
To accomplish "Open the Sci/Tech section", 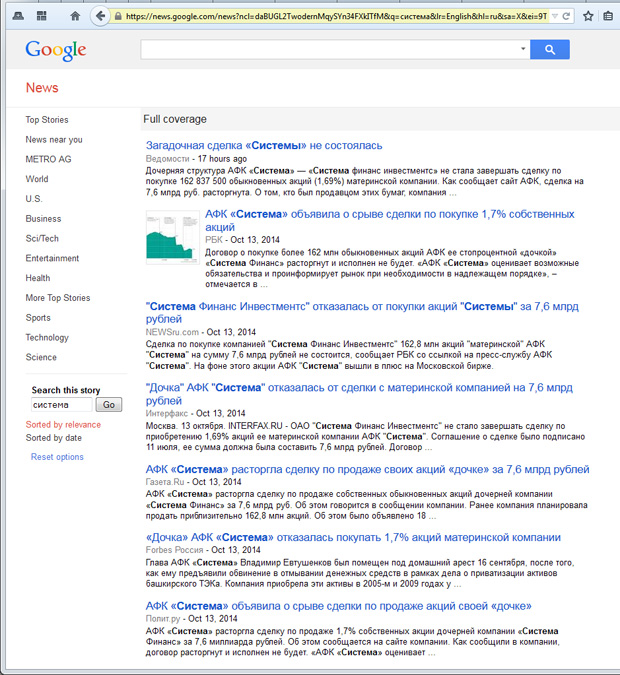I will (42, 238).
